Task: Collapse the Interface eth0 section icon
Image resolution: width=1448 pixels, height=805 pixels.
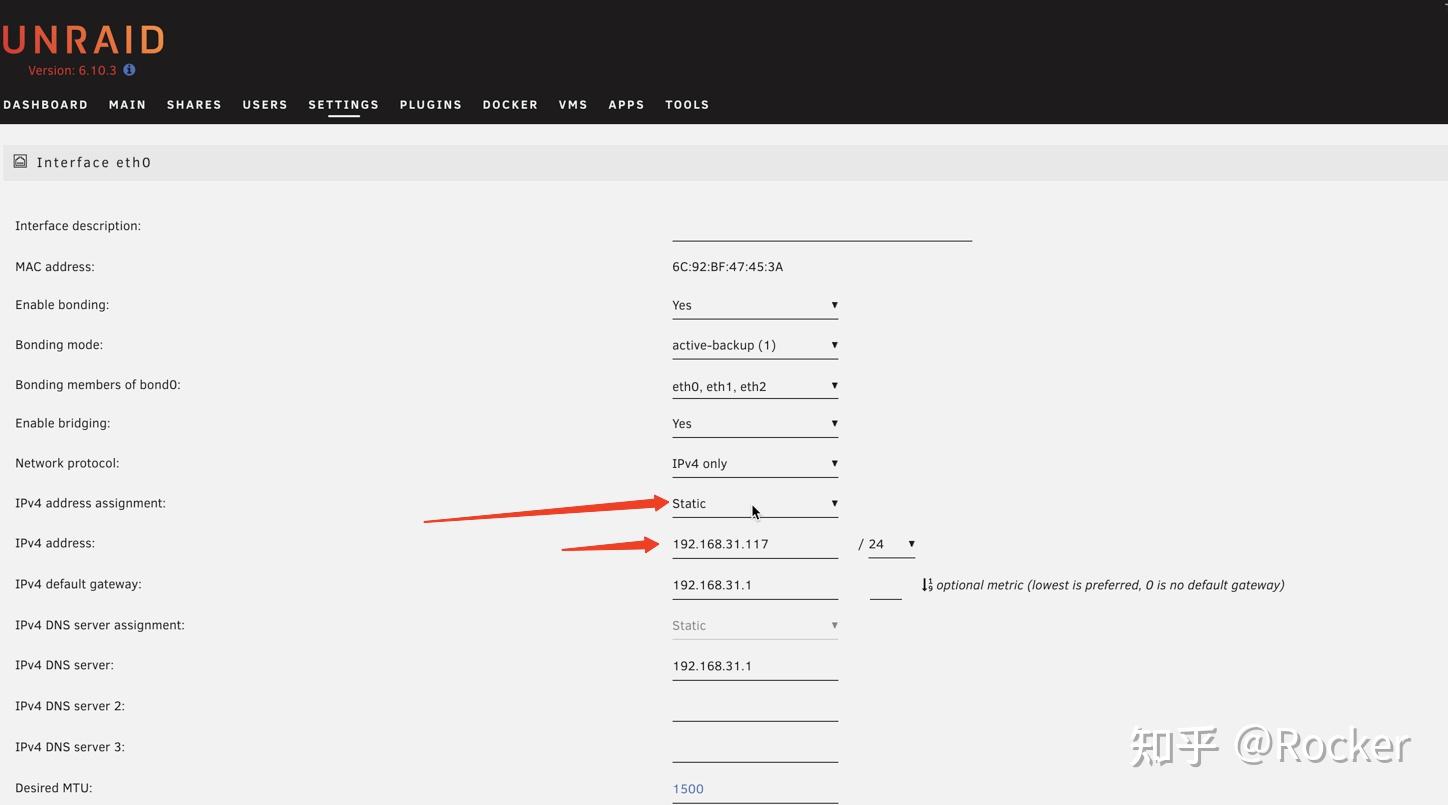Action: click(x=20, y=161)
